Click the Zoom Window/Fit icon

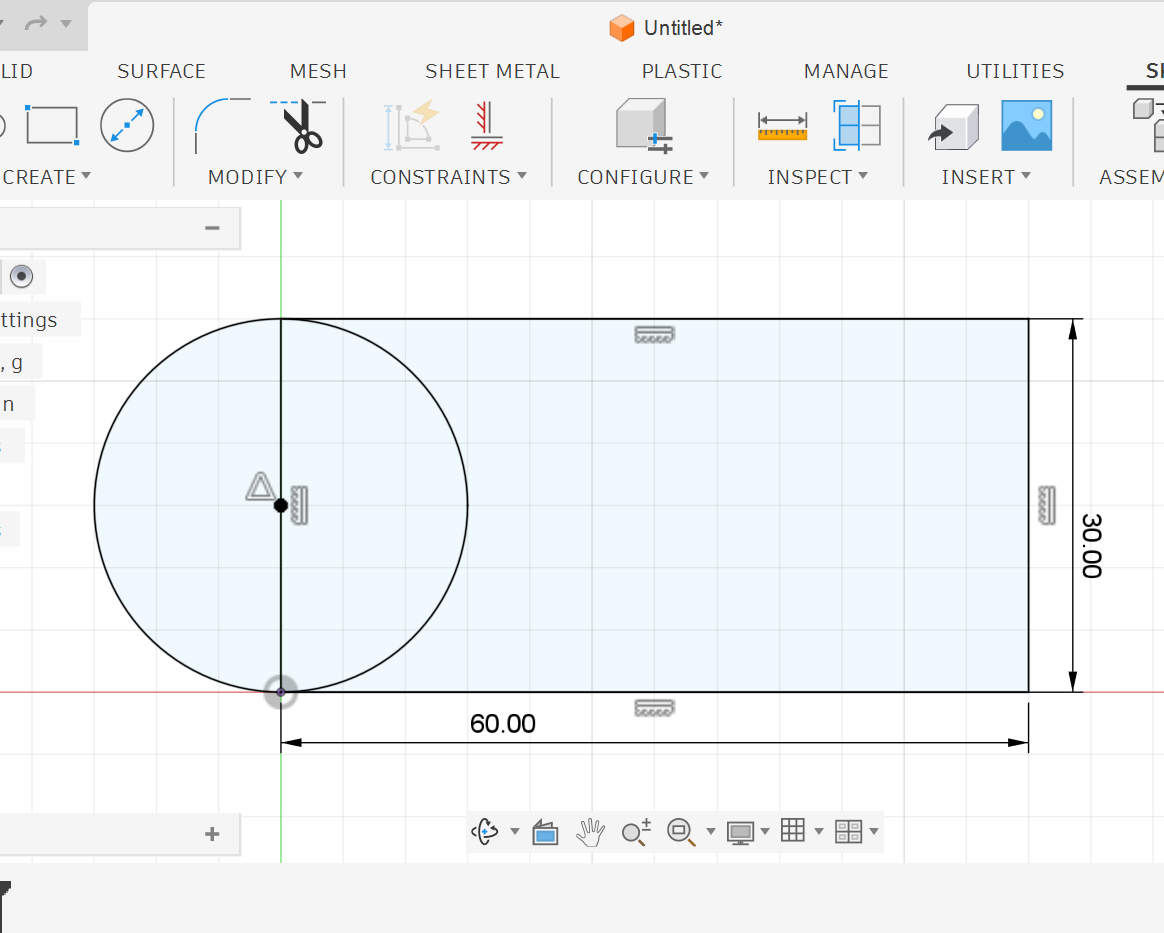click(x=681, y=832)
